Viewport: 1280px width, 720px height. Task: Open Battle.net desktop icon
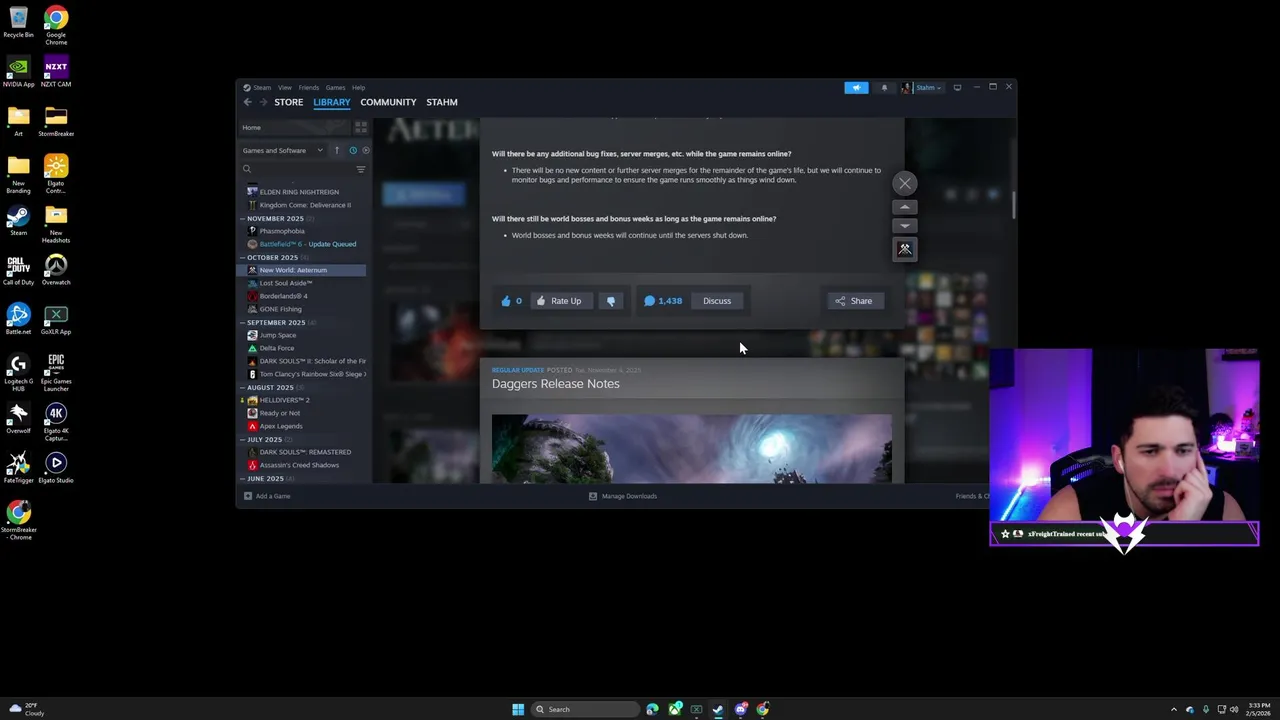[x=18, y=319]
